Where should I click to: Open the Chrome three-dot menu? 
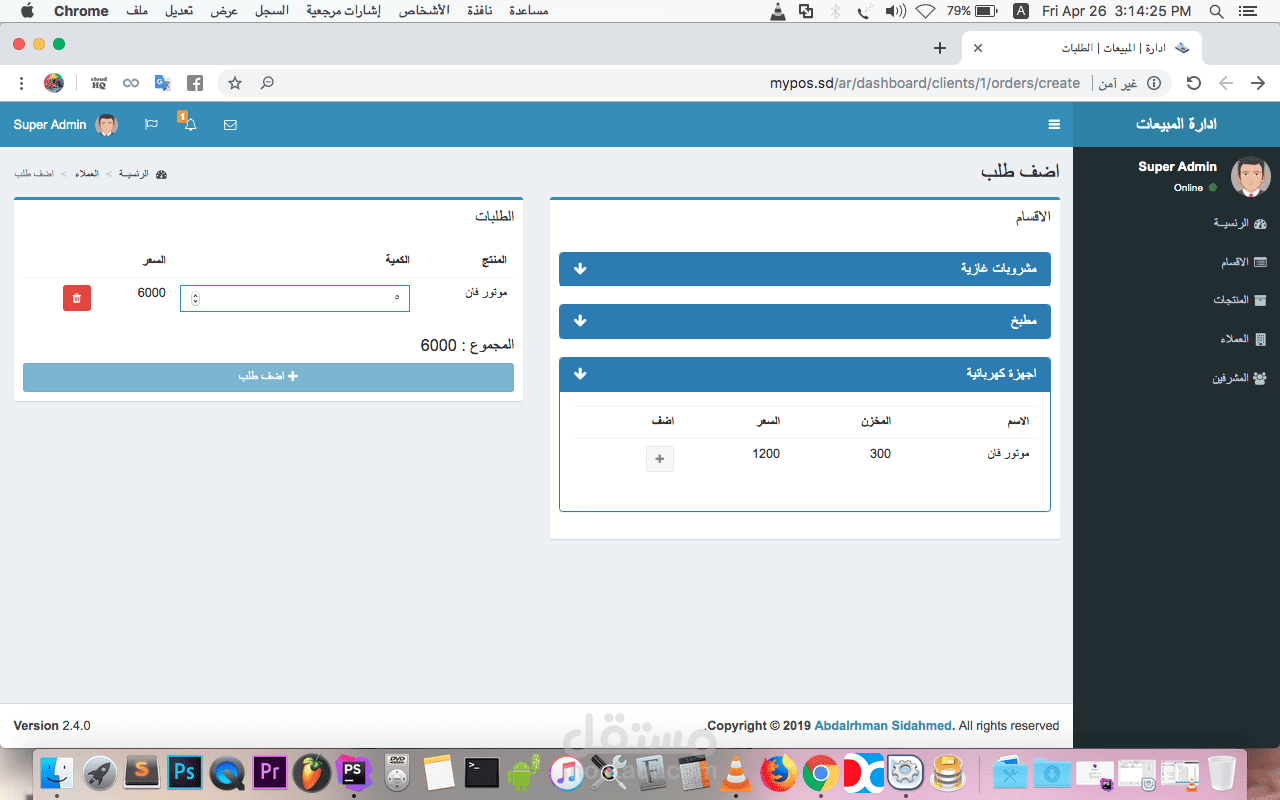(x=22, y=83)
